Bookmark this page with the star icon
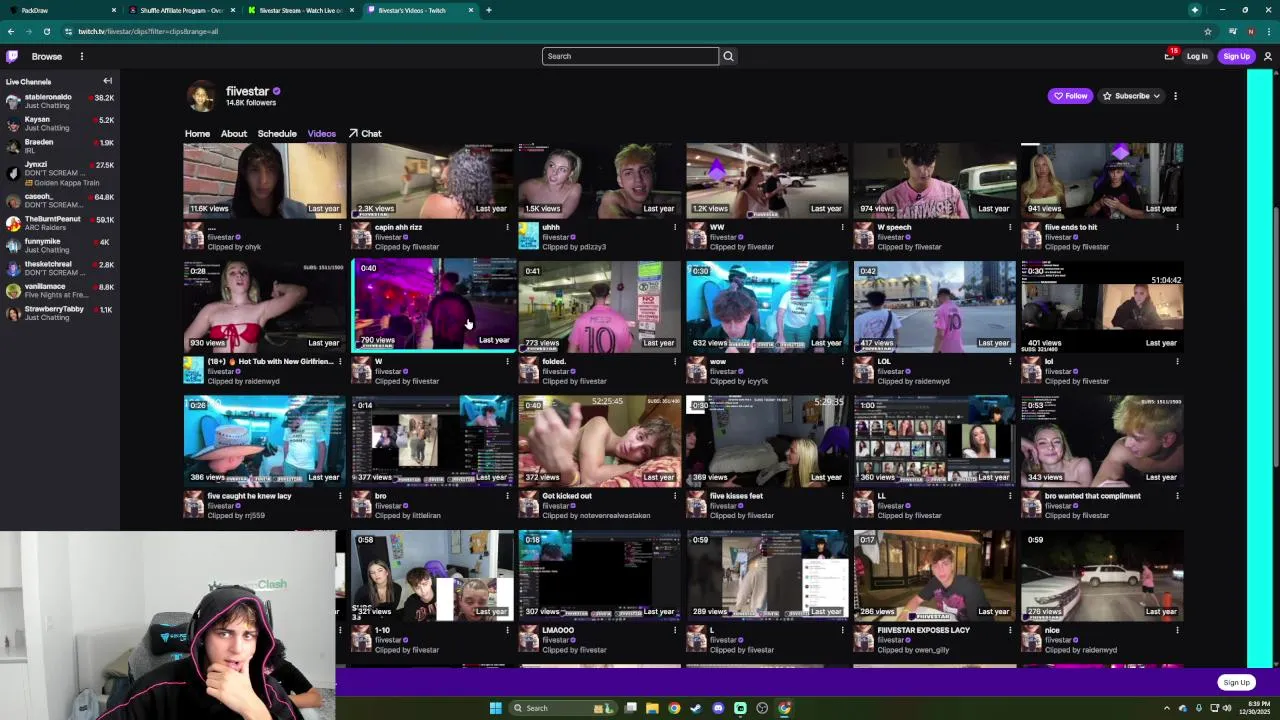The width and height of the screenshot is (1280, 720). click(1207, 31)
